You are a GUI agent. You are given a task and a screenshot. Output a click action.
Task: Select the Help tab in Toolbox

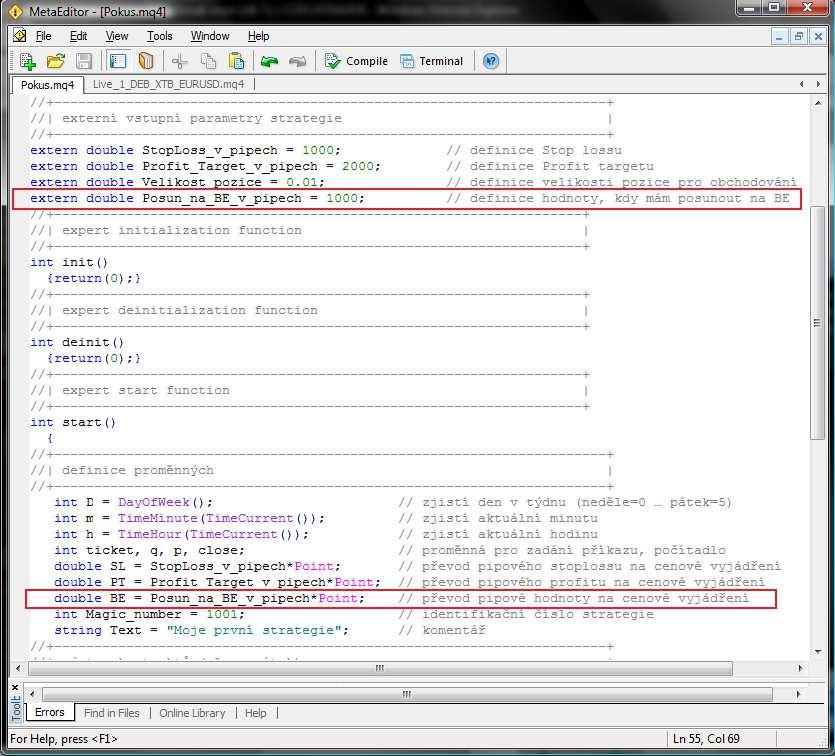click(x=256, y=713)
